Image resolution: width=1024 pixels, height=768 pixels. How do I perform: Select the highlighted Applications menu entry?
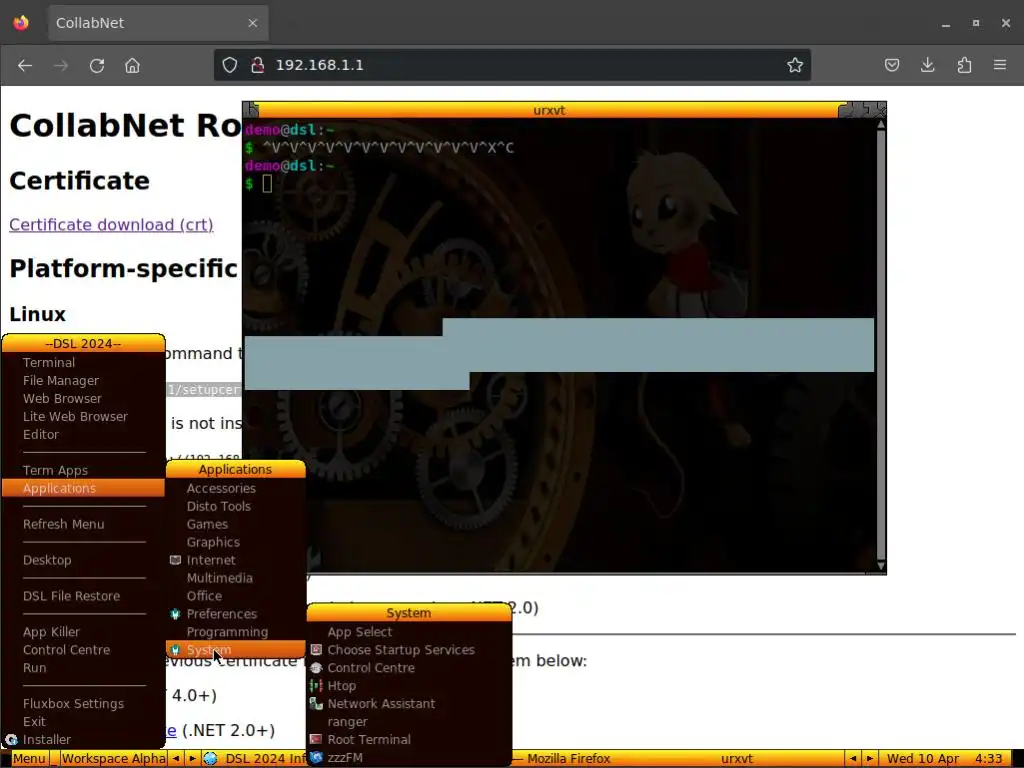click(84, 488)
